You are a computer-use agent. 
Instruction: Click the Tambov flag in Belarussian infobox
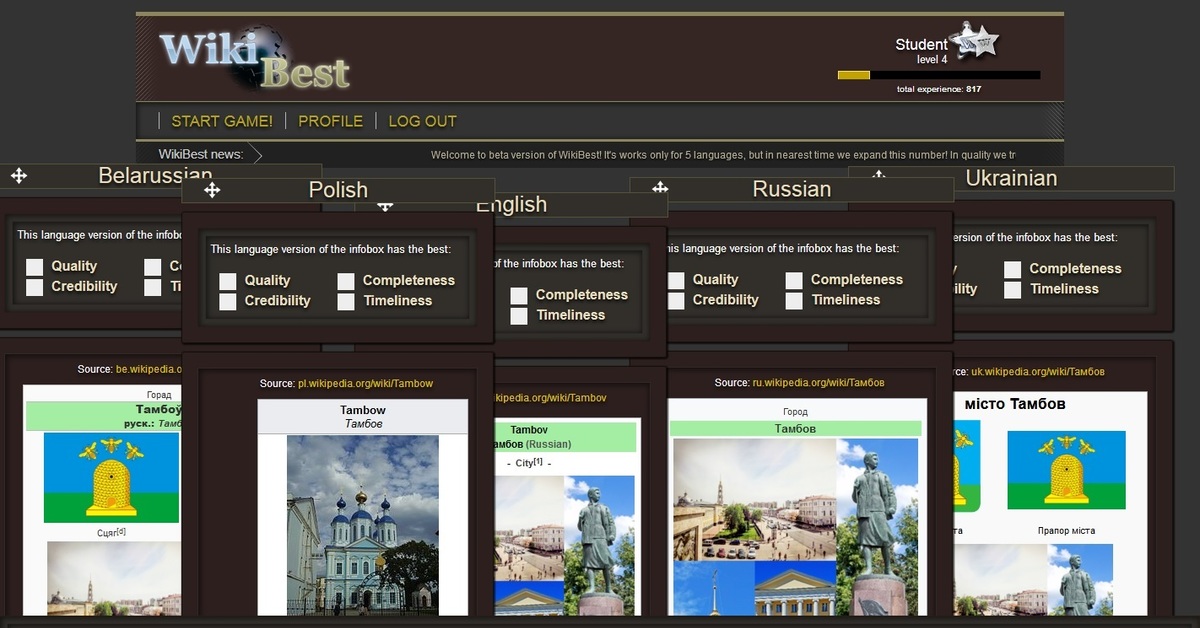coord(111,477)
